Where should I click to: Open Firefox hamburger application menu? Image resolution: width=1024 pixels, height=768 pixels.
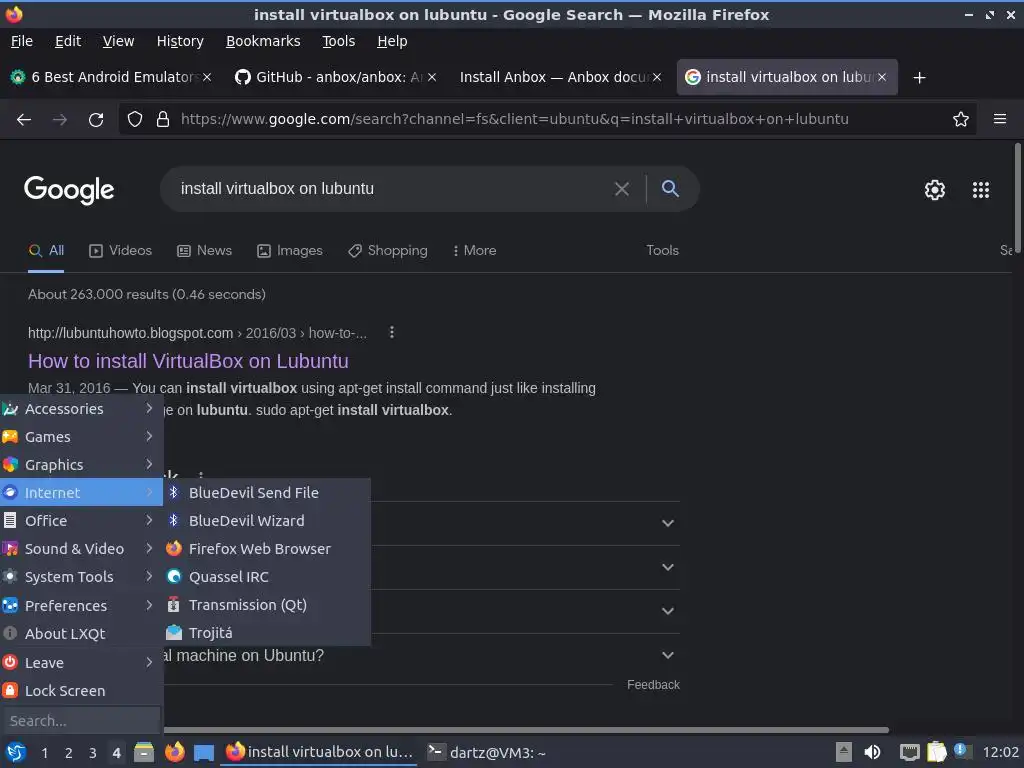point(1000,119)
